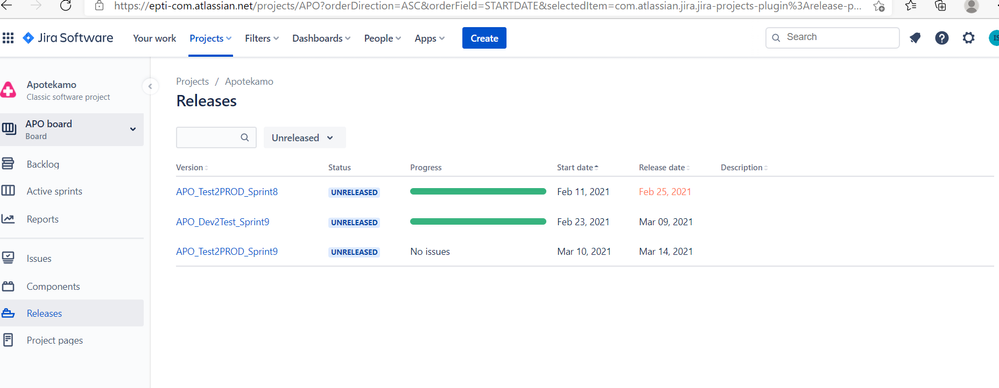
Task: Go to Active sprints in the sidebar
Action: [54, 191]
